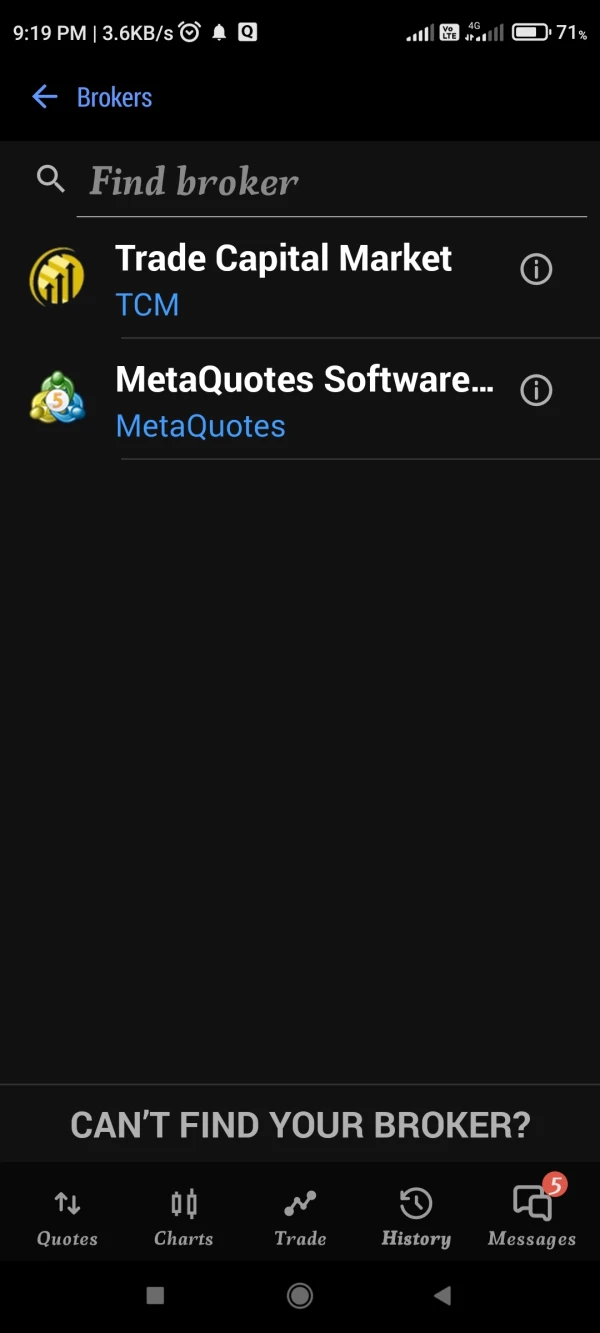The width and height of the screenshot is (600, 1333).
Task: Tap the Trade Capital Market gold logo
Action: click(x=57, y=277)
